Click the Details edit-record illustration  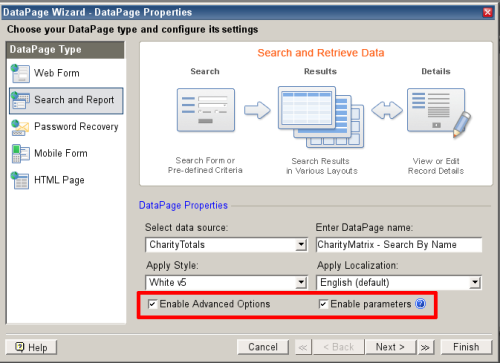click(438, 113)
